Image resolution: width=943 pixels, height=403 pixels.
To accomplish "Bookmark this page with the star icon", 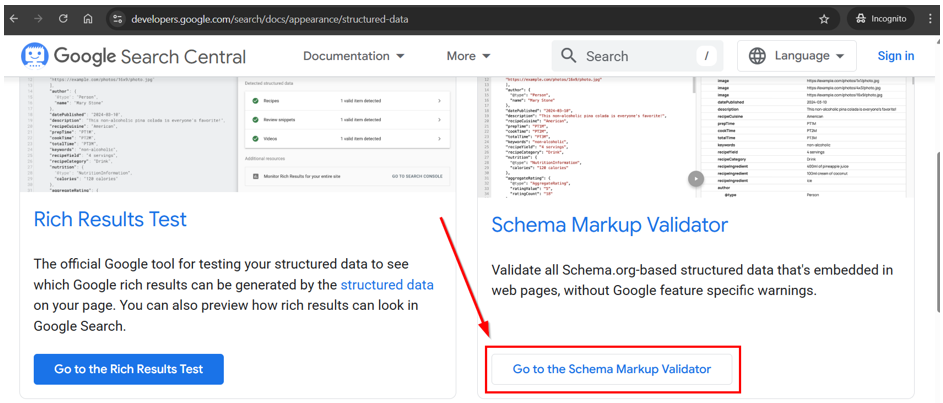I will [x=824, y=19].
